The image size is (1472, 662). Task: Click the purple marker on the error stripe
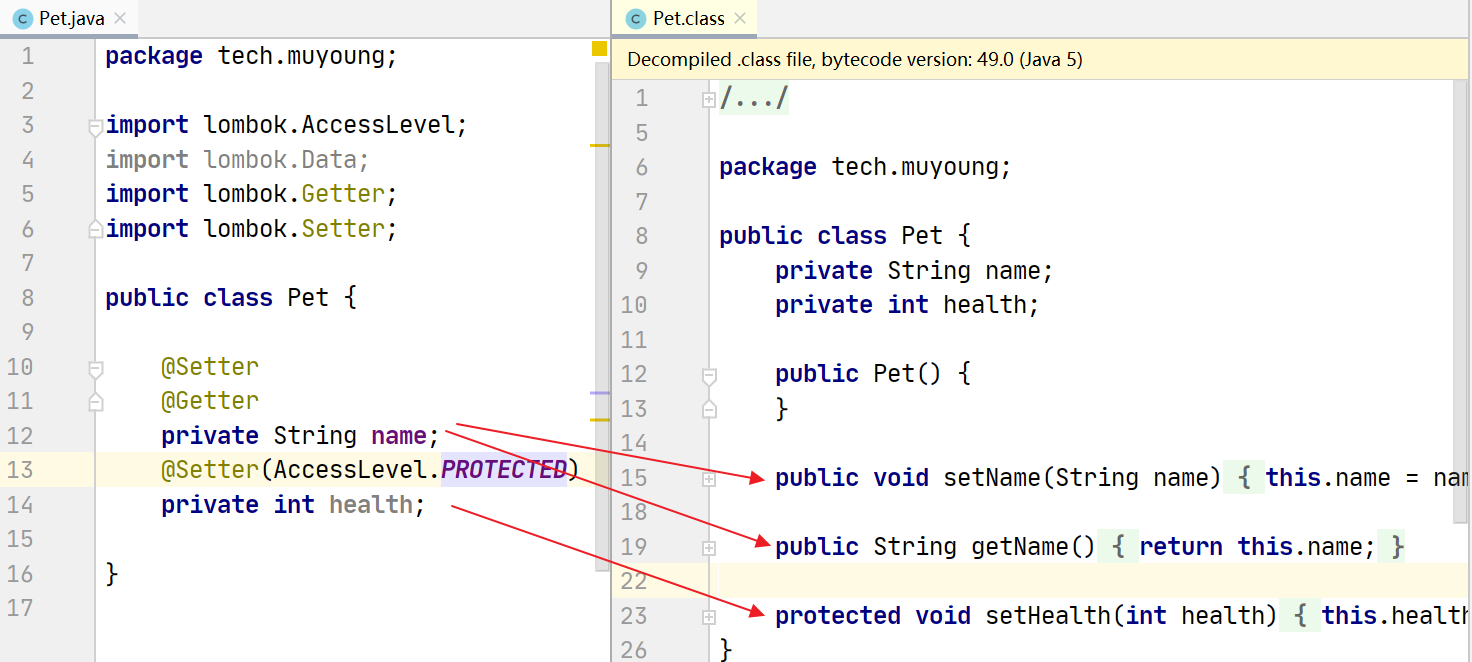[x=599, y=393]
